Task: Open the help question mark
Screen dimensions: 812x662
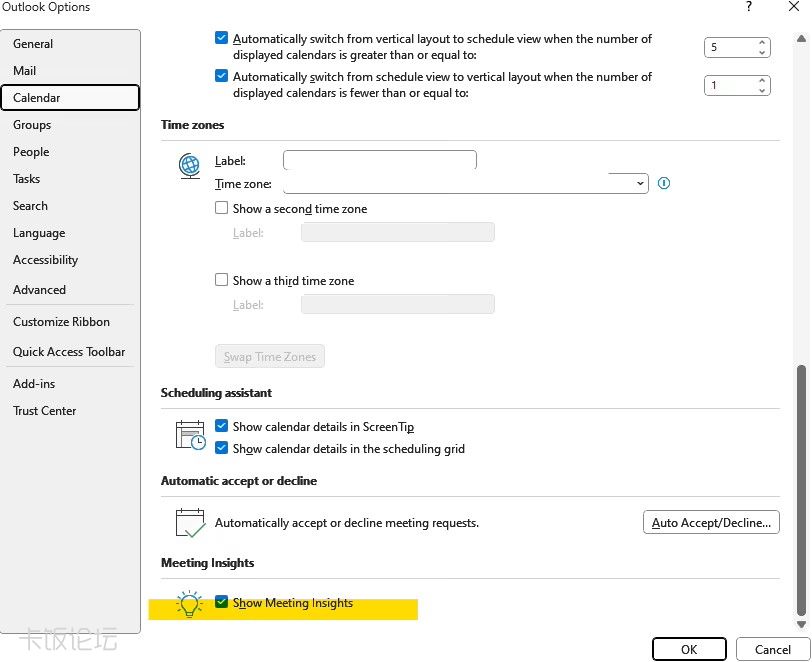Action: [749, 7]
